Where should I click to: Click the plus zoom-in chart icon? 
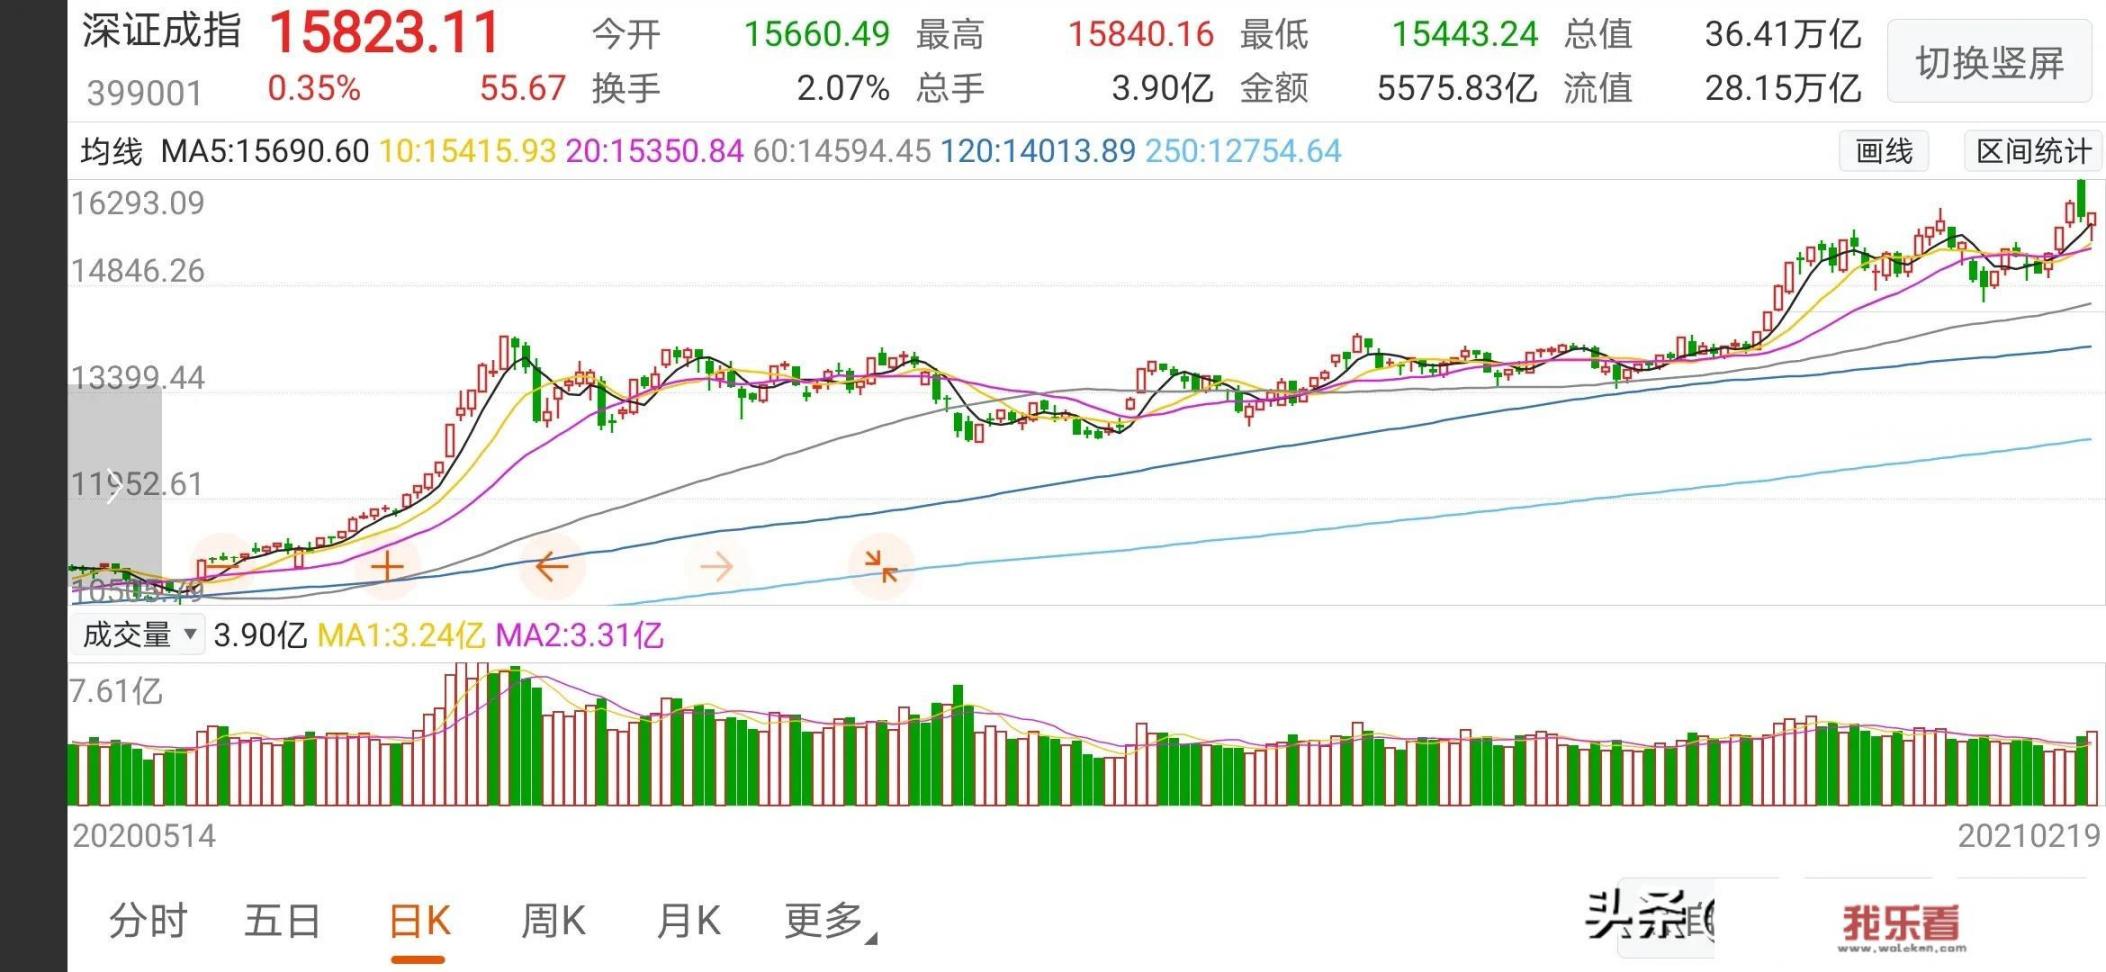pos(387,567)
